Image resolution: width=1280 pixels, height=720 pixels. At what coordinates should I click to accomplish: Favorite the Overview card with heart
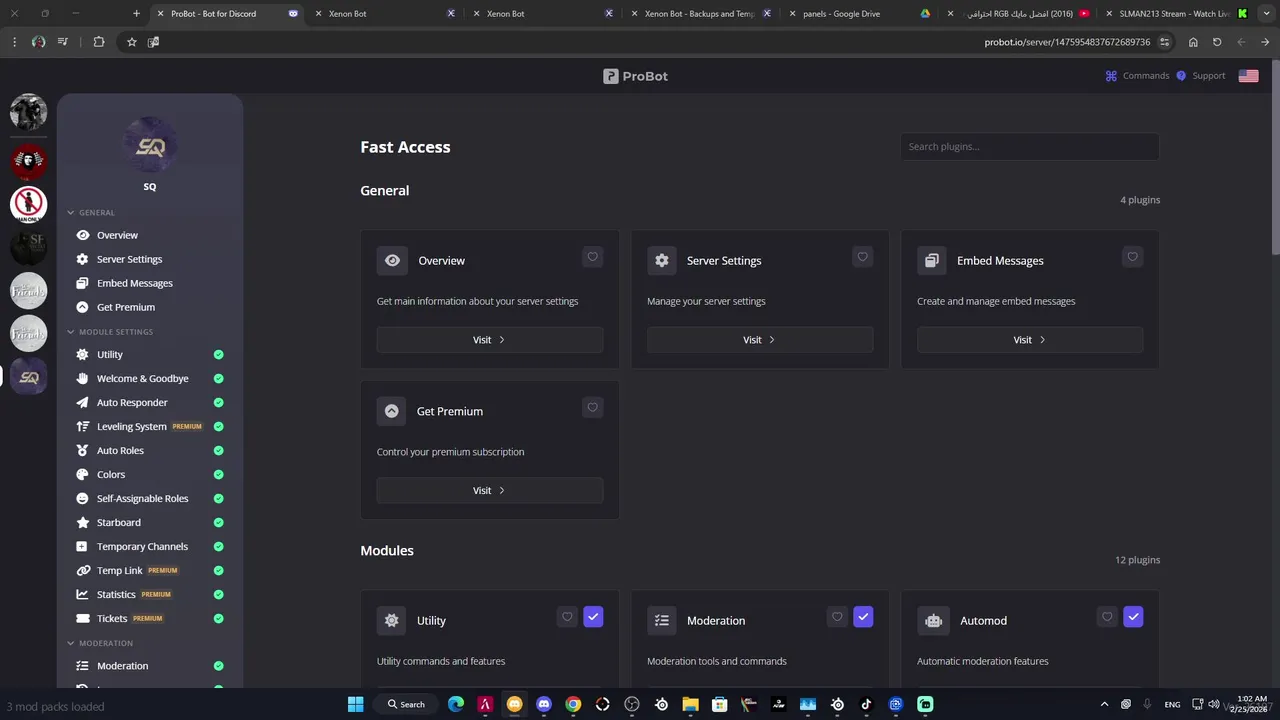point(592,257)
